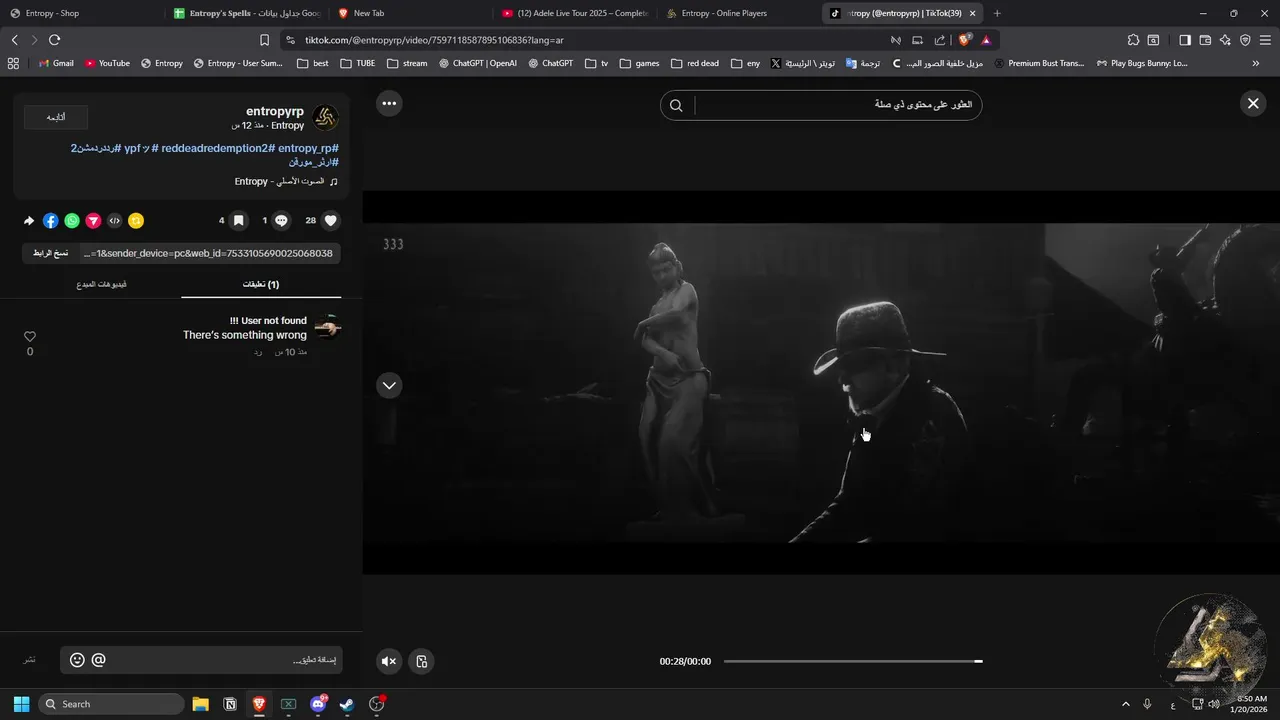
Task: Share the video via WhatsApp
Action: [72, 221]
